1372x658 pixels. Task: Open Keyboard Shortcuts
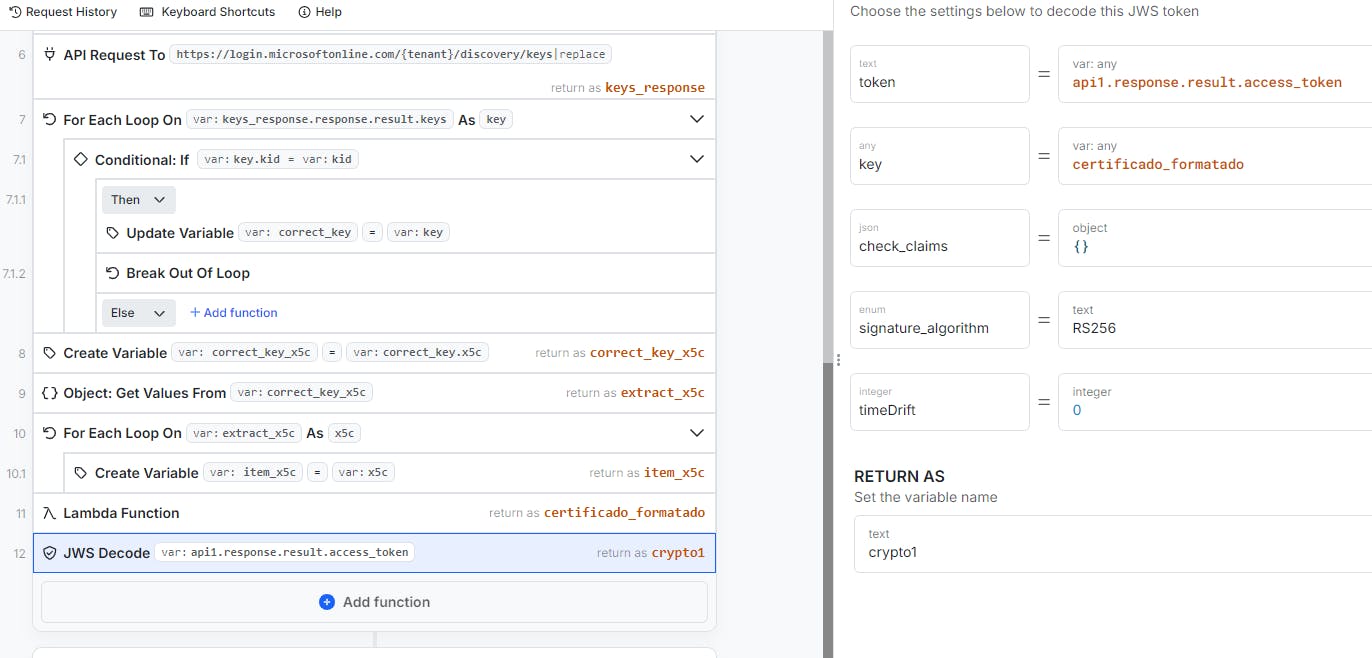point(207,12)
